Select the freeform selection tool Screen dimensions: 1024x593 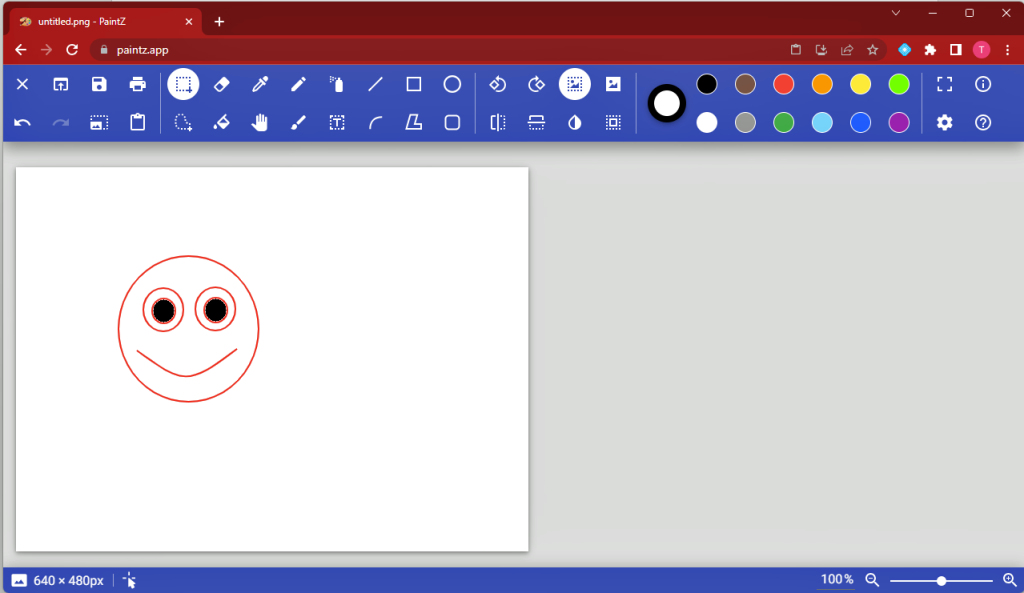tap(183, 122)
